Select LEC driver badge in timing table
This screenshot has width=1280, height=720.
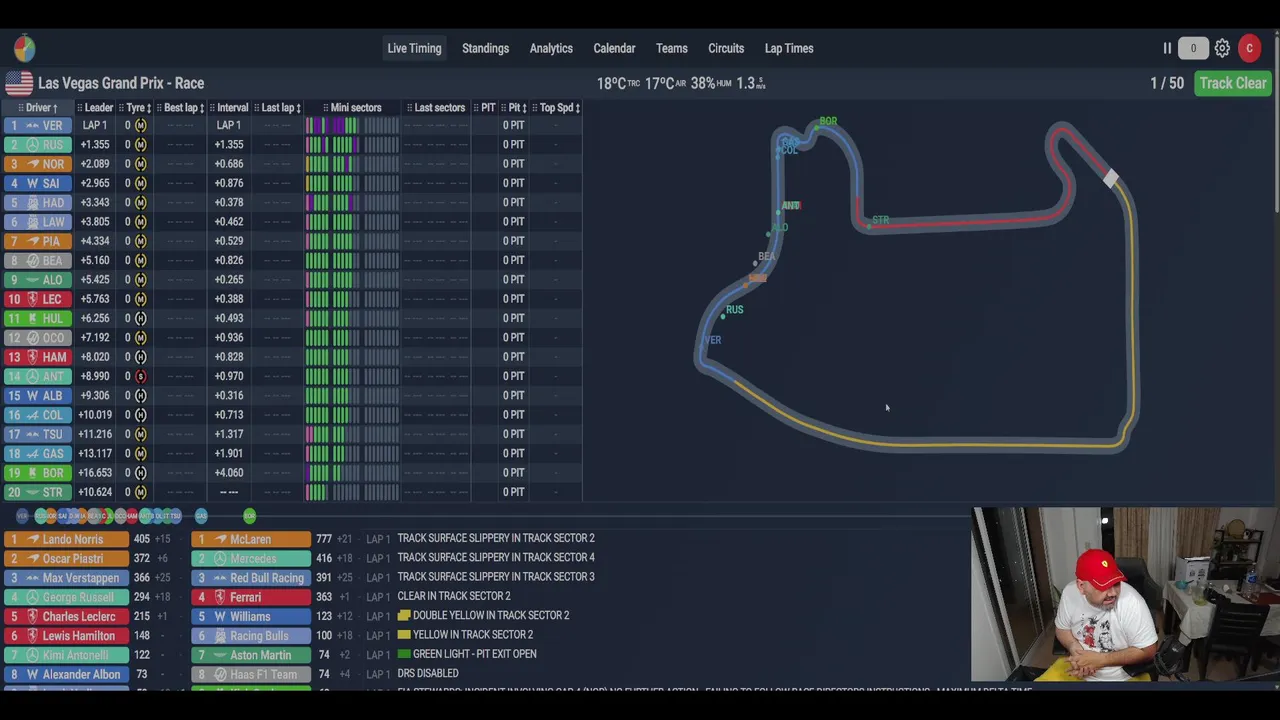(37, 299)
